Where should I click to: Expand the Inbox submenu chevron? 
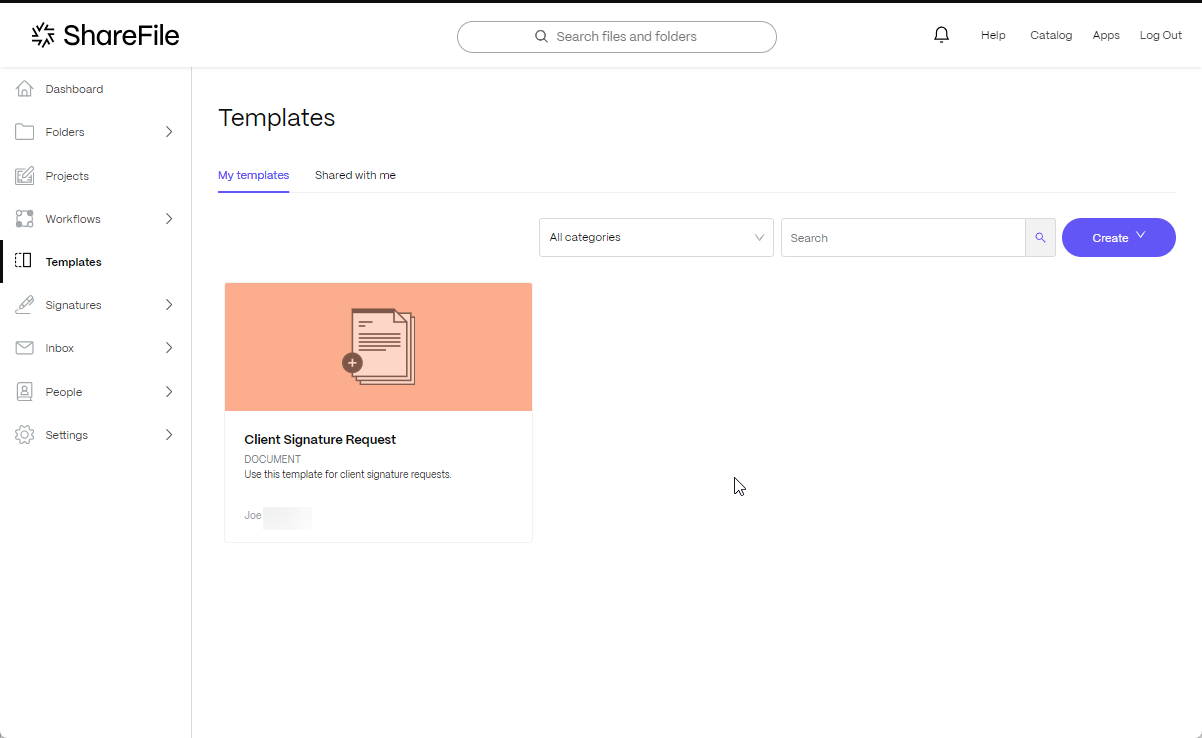(169, 348)
